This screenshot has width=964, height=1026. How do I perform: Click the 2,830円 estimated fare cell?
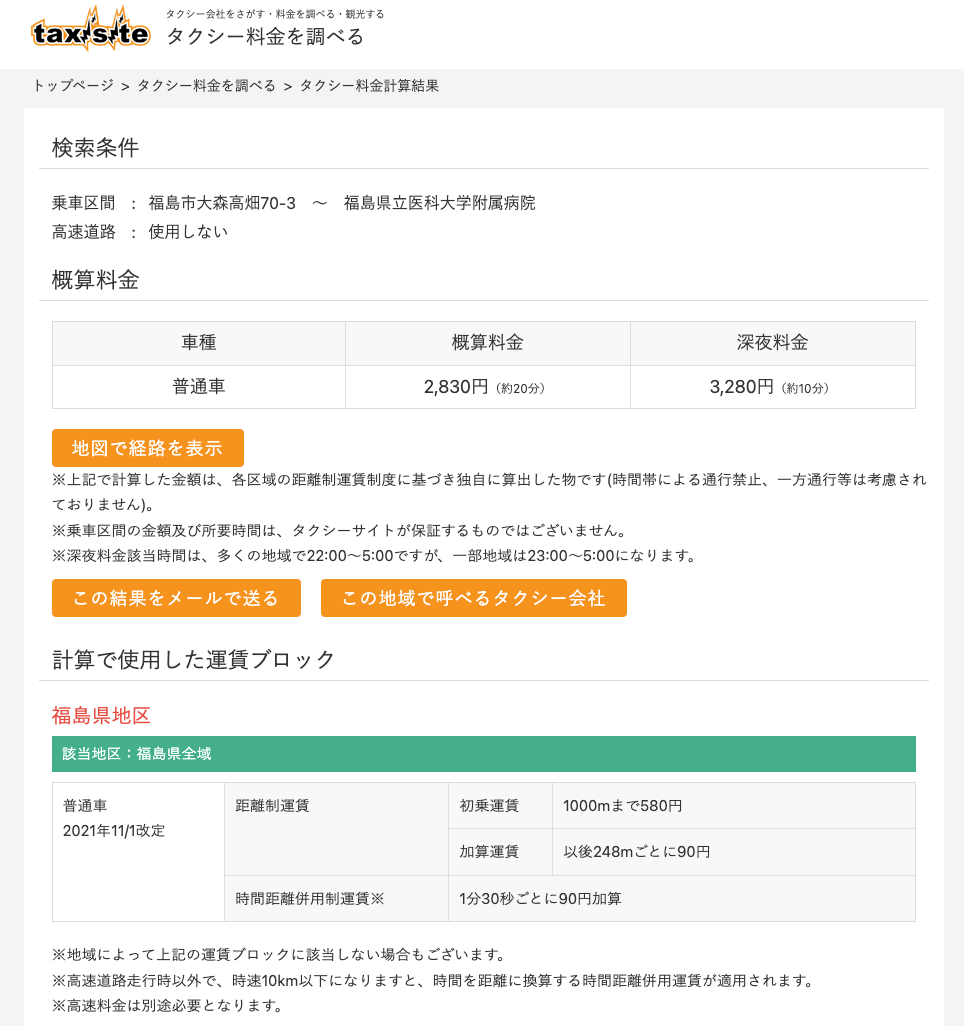[x=488, y=387]
